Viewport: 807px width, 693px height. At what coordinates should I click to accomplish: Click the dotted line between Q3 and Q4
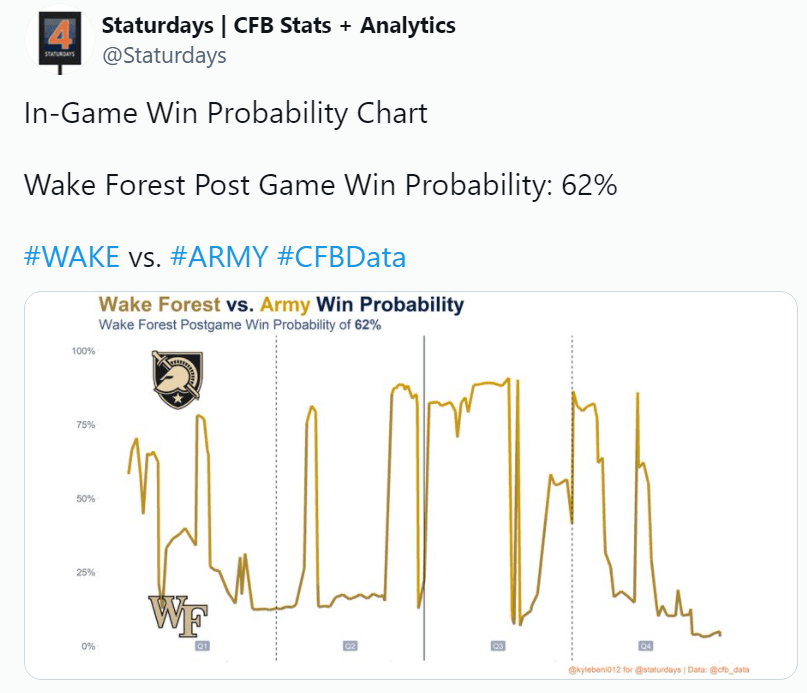coord(572,497)
